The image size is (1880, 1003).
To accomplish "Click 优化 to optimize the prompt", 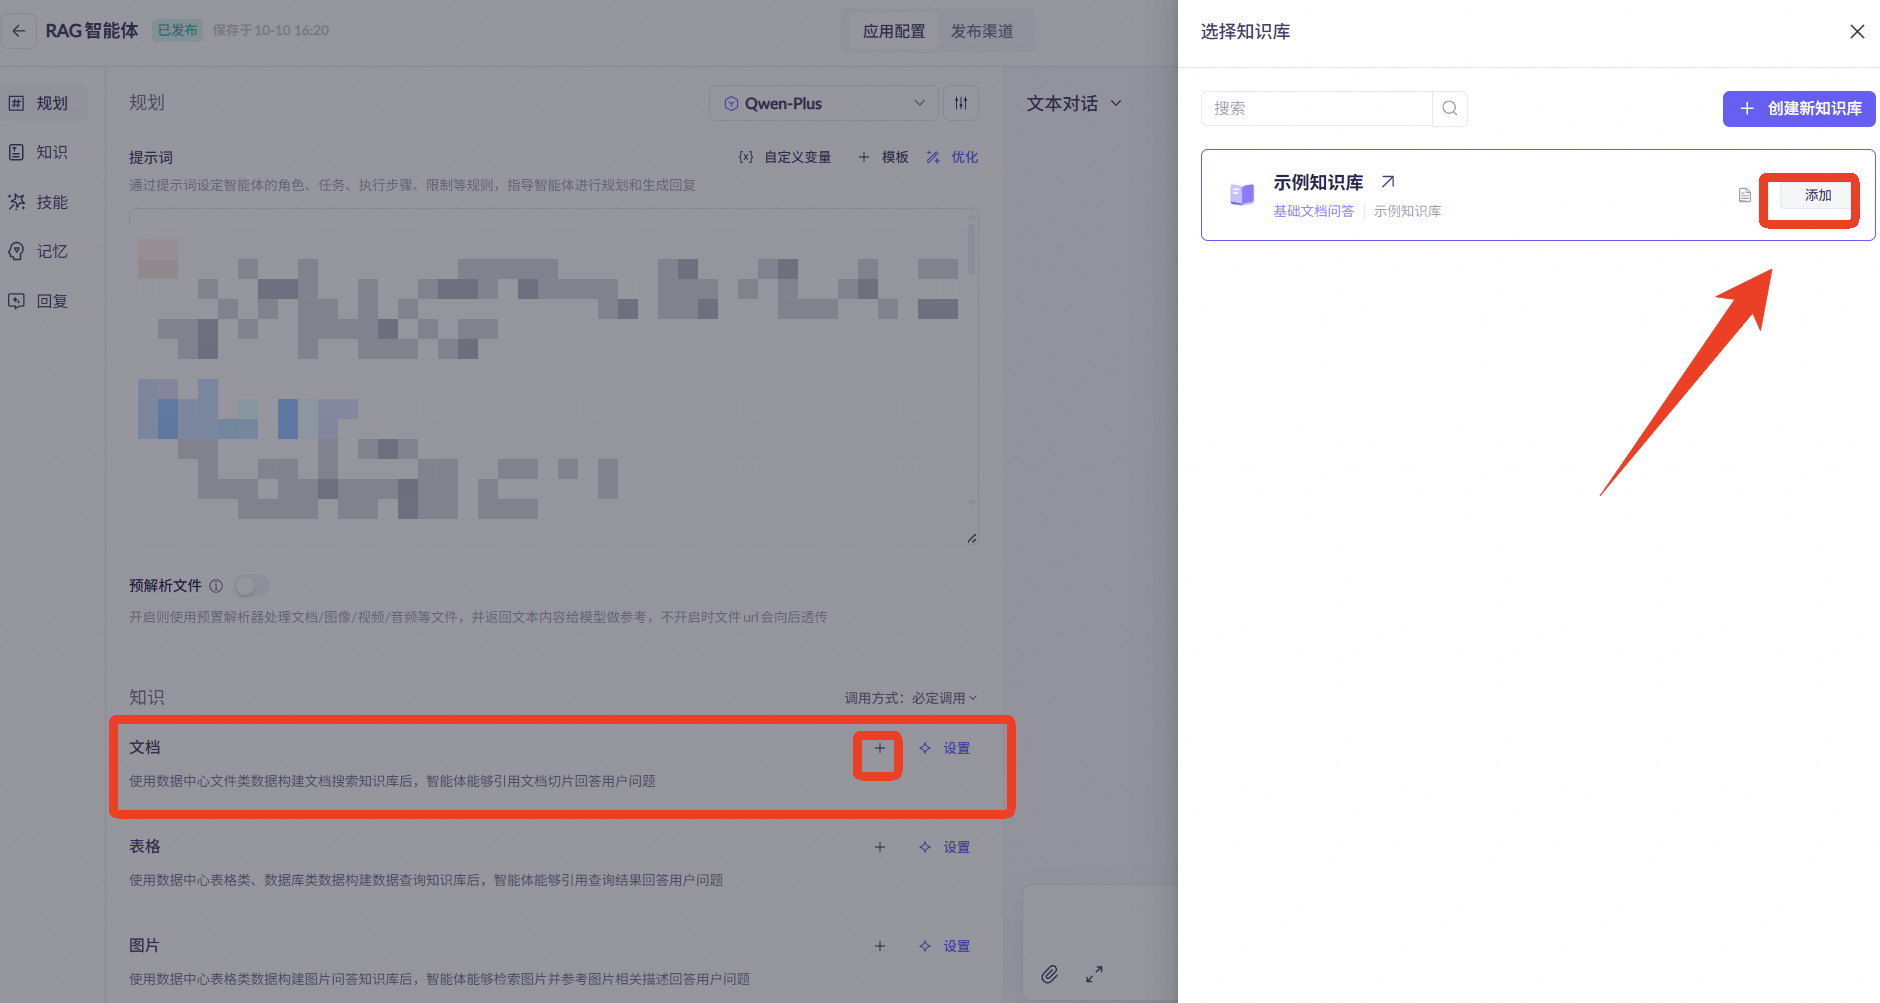I will coord(953,157).
